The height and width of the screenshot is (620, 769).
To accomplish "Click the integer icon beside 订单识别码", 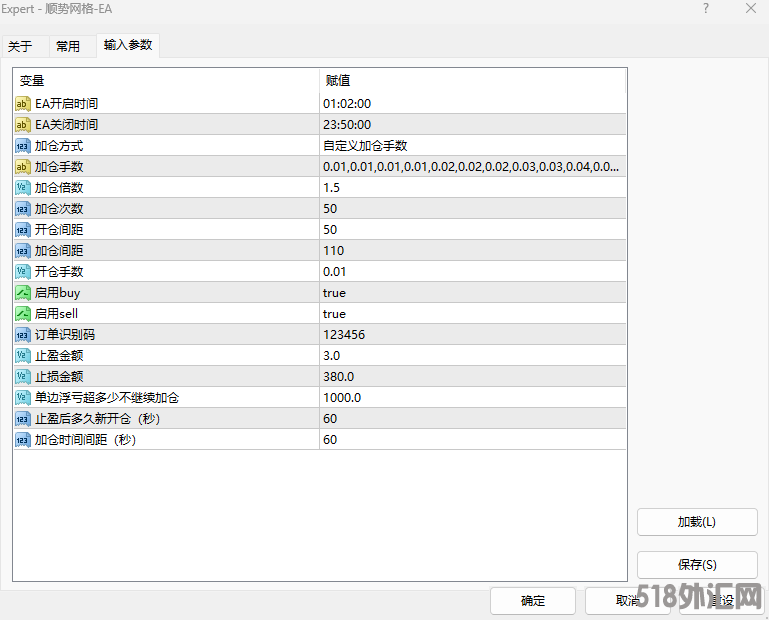I will (x=23, y=335).
